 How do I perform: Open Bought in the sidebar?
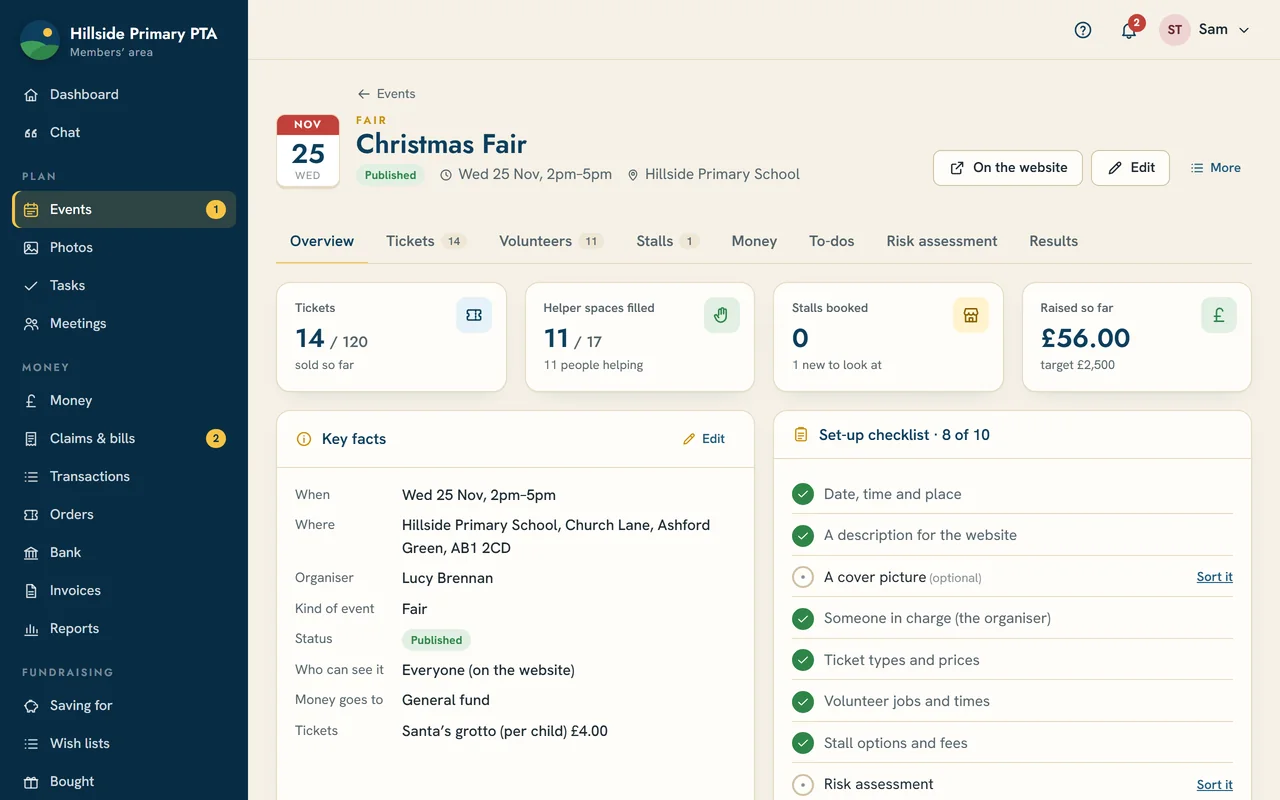(x=124, y=781)
